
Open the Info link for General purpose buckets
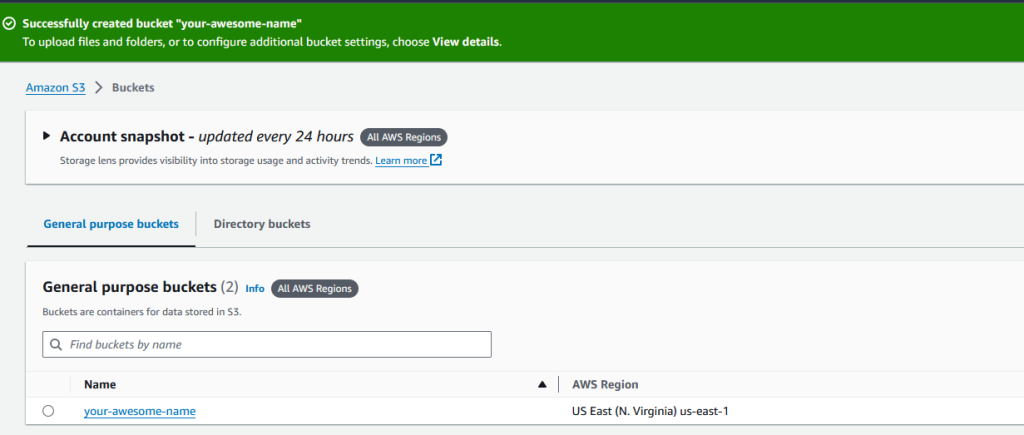pyautogui.click(x=255, y=288)
